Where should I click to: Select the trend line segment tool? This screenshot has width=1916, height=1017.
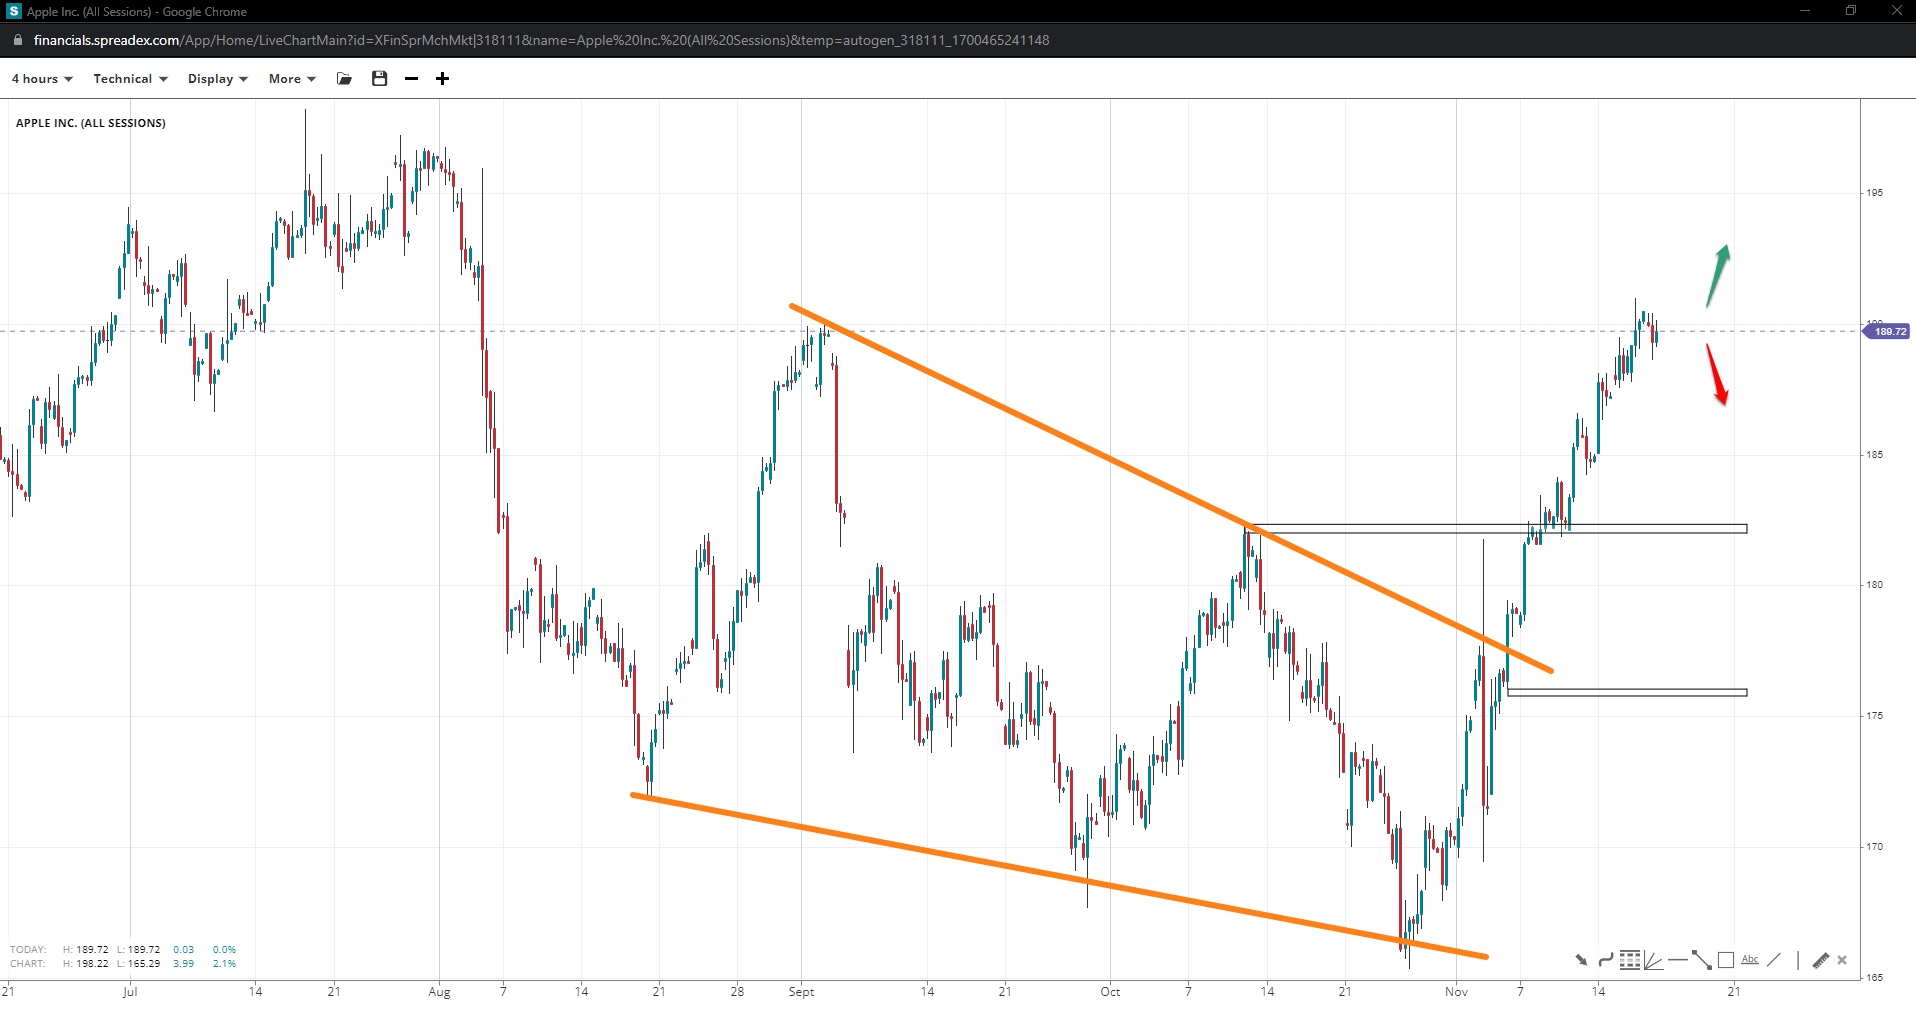coord(1702,960)
